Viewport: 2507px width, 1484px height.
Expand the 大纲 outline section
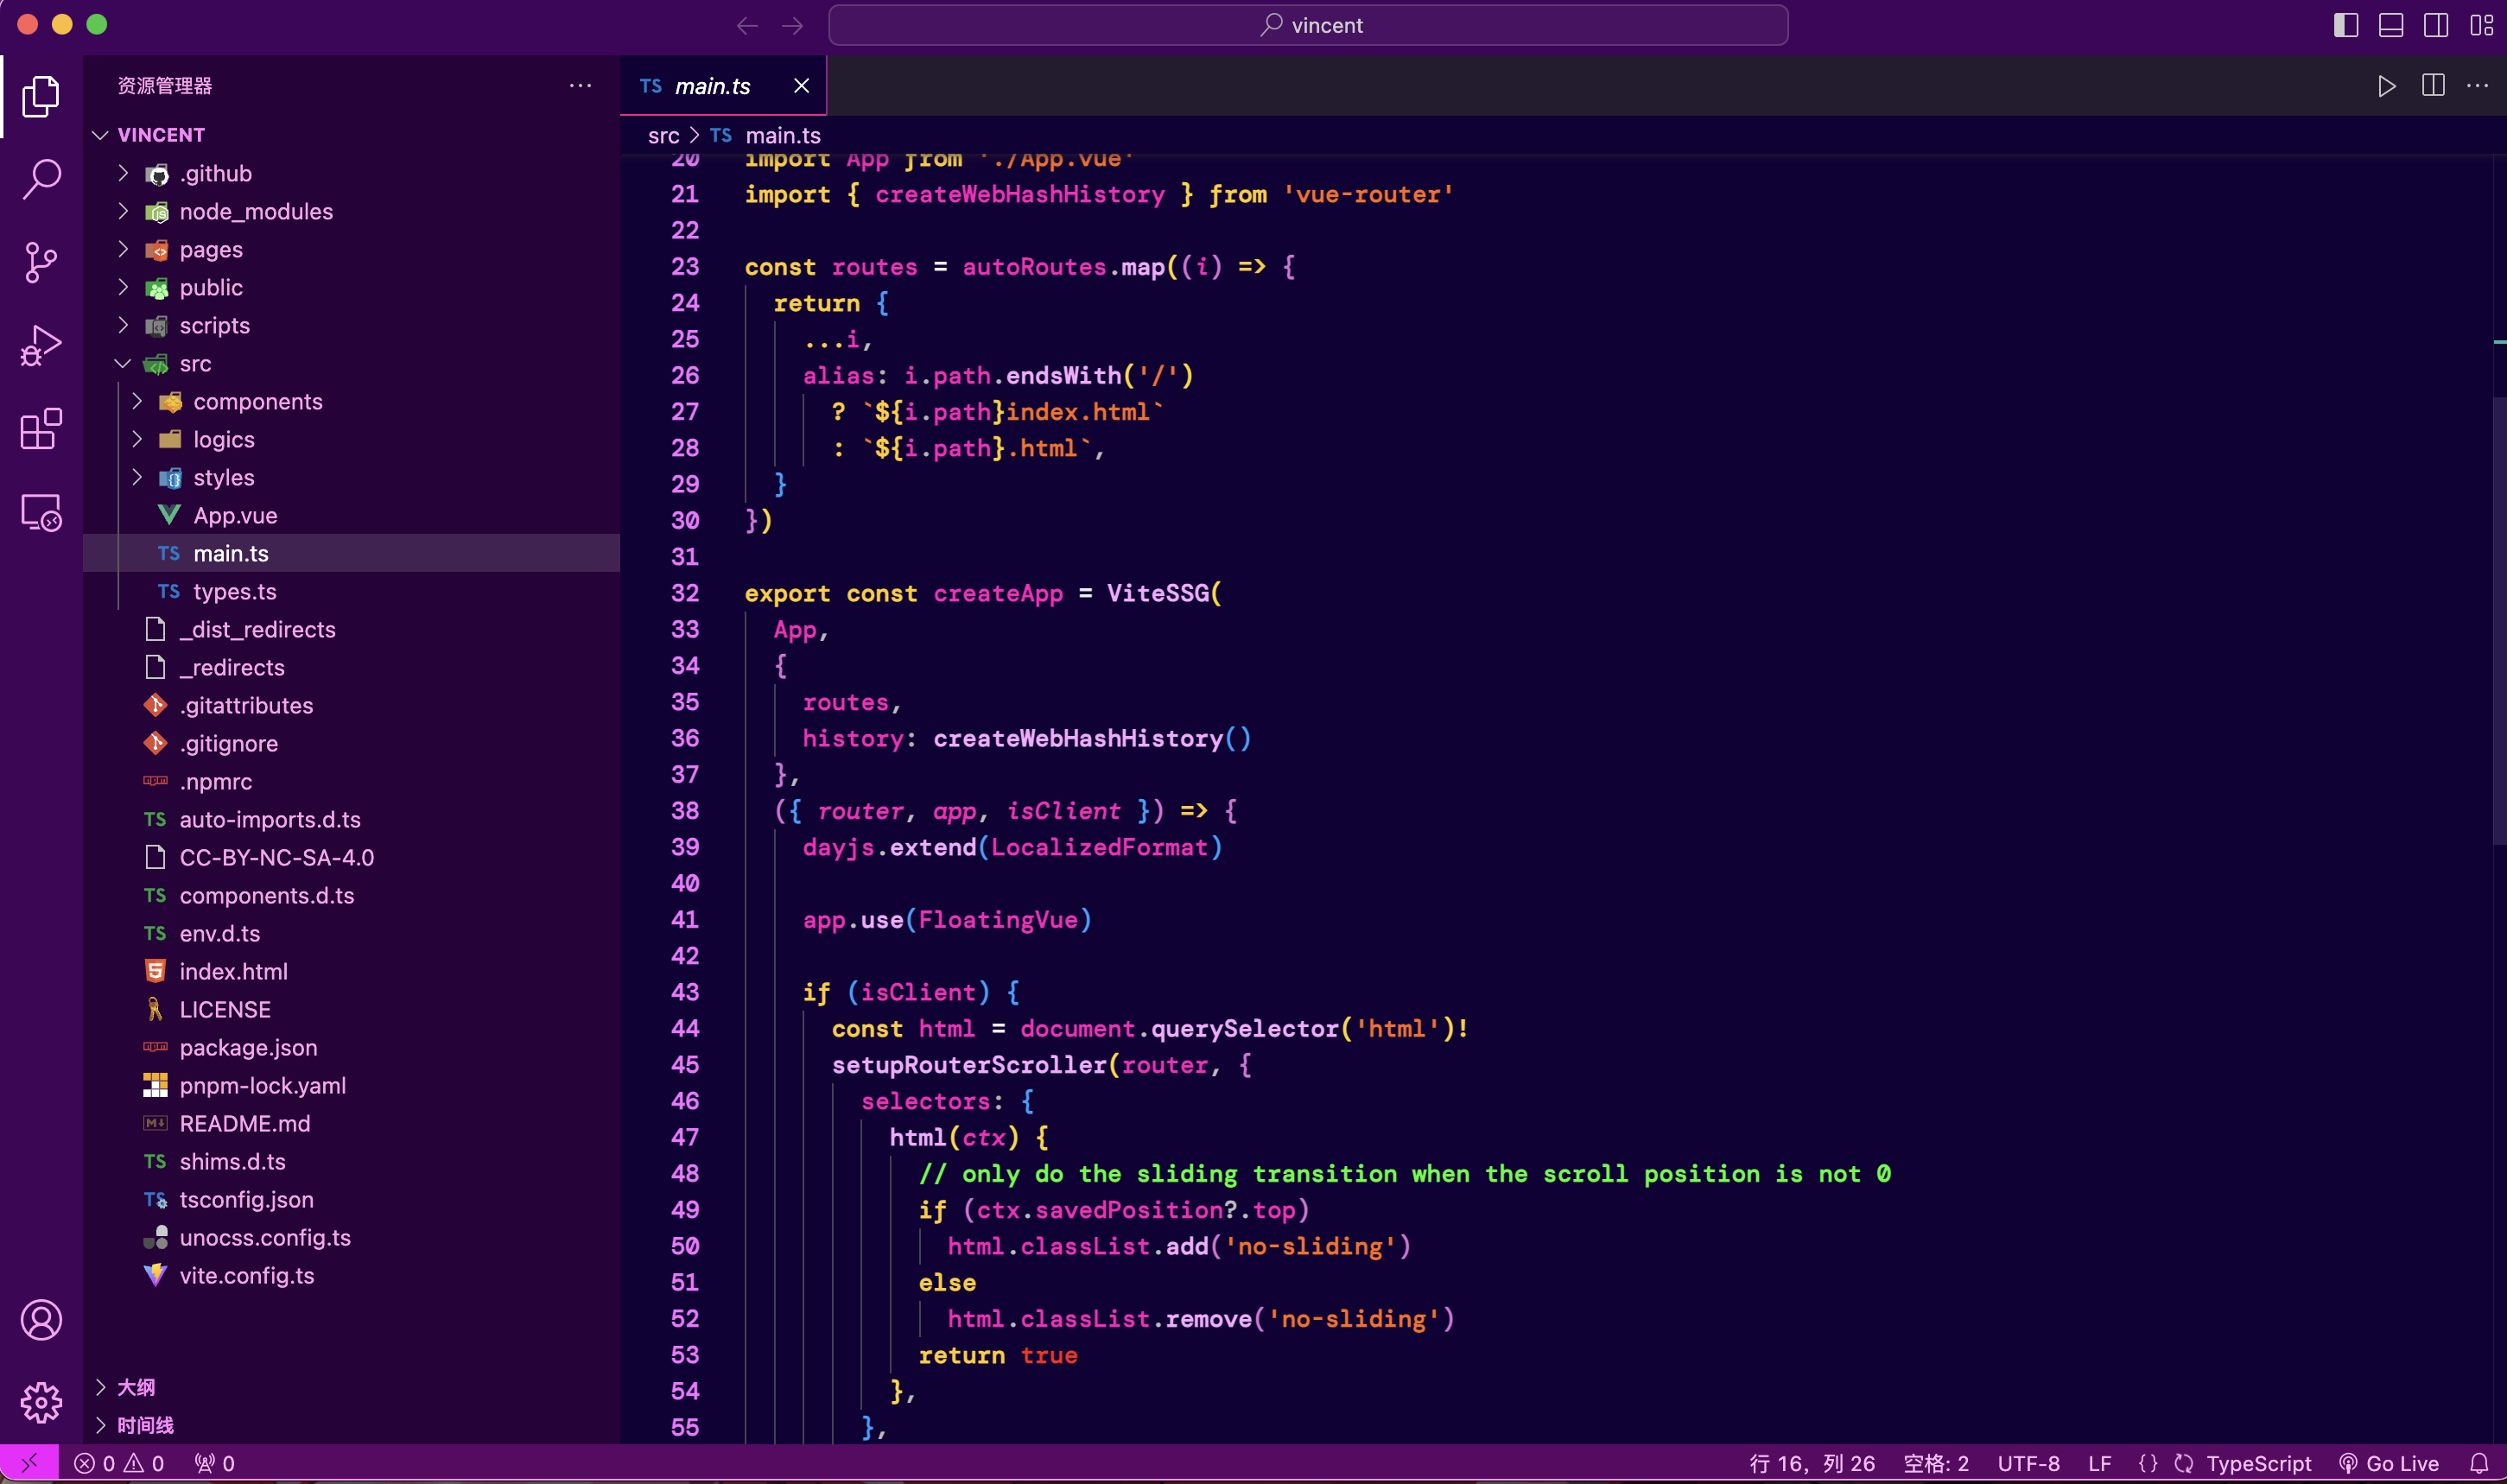pos(135,1387)
